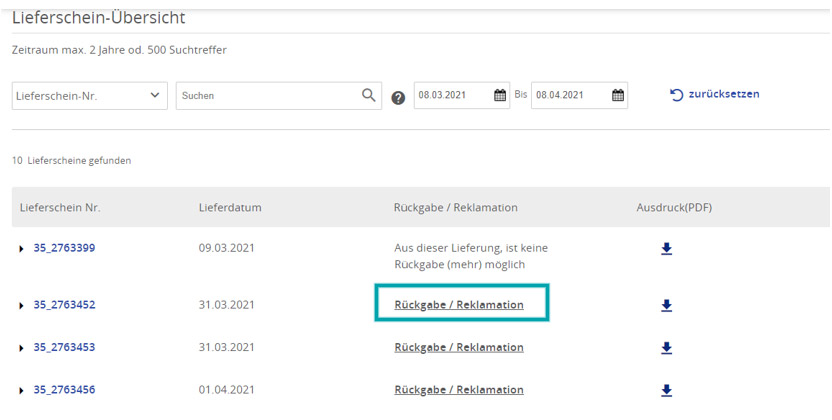Click the help question mark icon
Screen dimensions: 832x420
pos(398,98)
